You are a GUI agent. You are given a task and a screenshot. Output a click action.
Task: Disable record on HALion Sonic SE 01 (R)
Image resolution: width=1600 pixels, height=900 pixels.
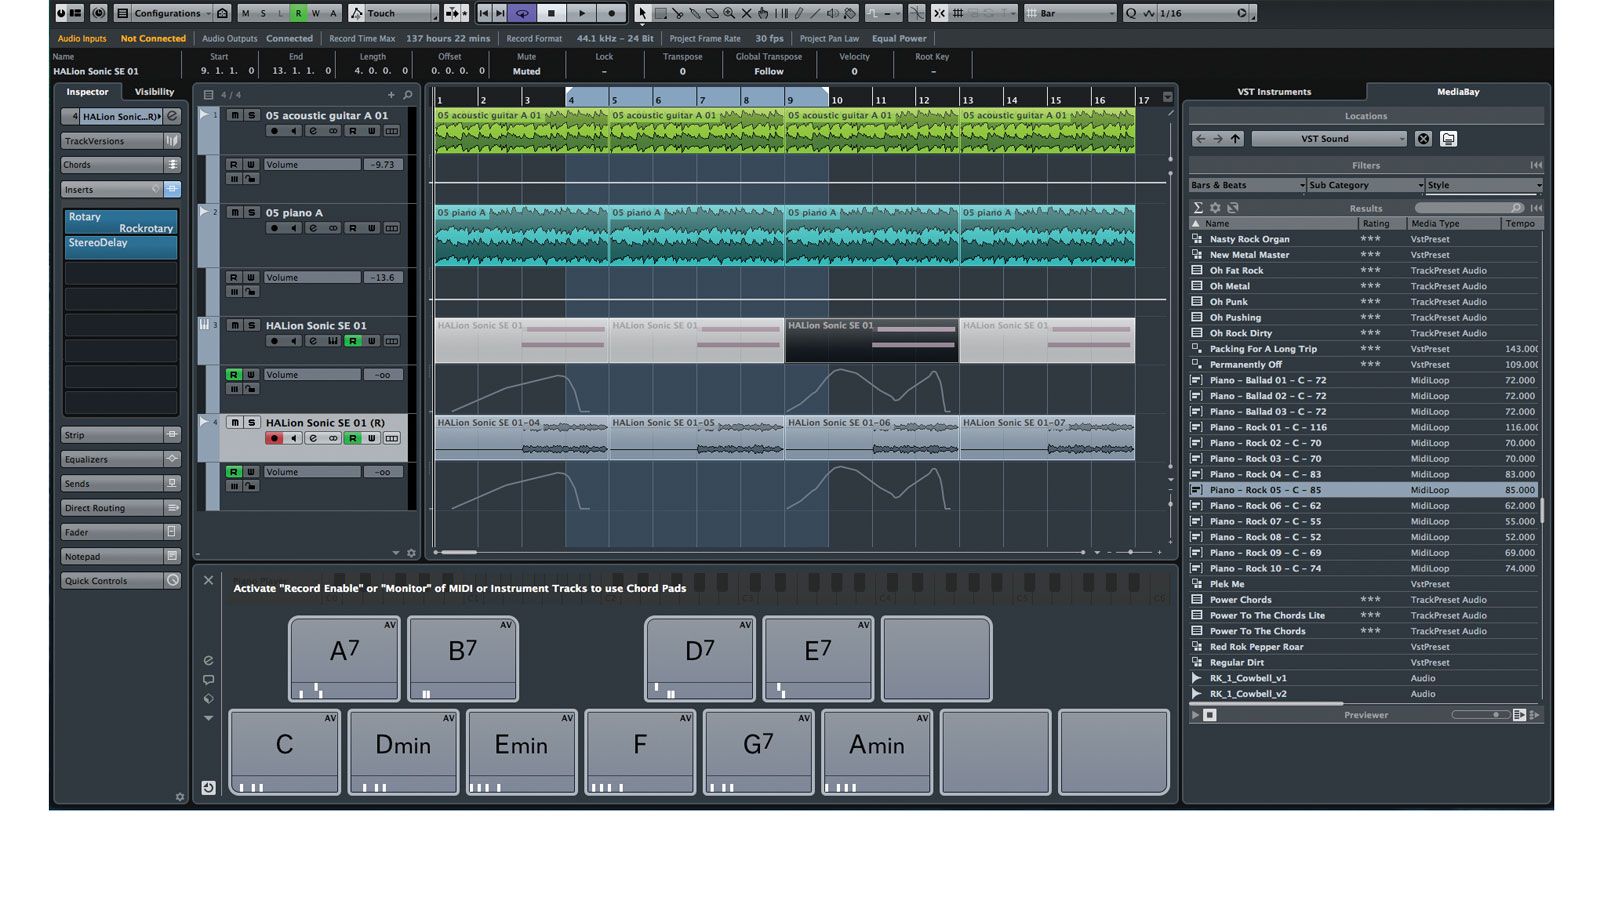point(274,438)
